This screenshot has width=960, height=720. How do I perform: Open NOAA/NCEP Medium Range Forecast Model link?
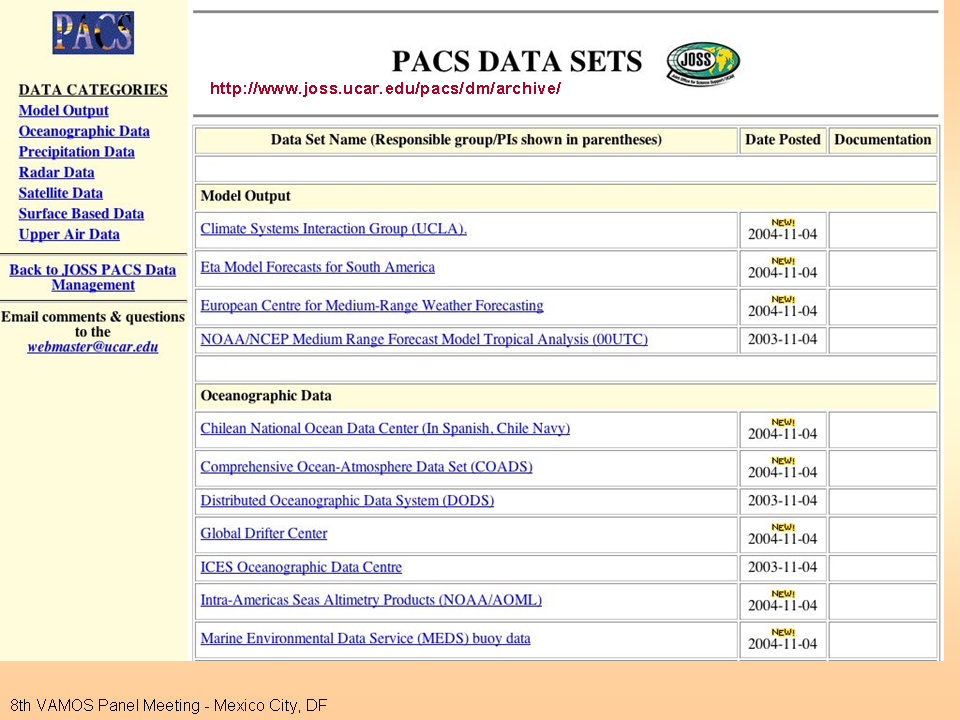424,339
